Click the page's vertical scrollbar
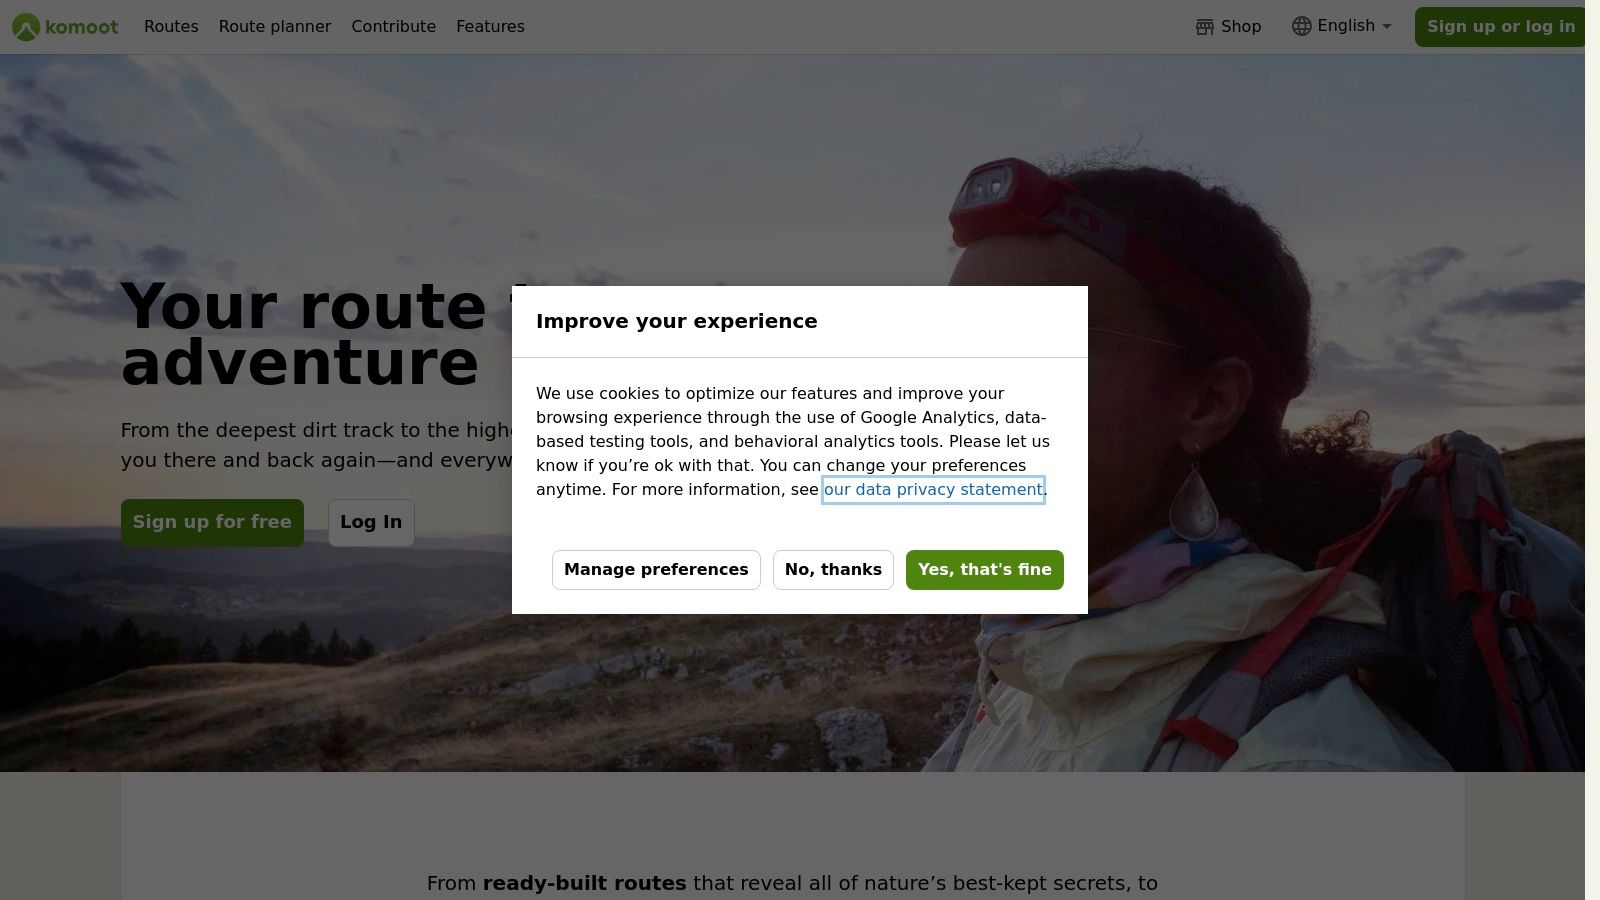The width and height of the screenshot is (1600, 900). point(1592,450)
